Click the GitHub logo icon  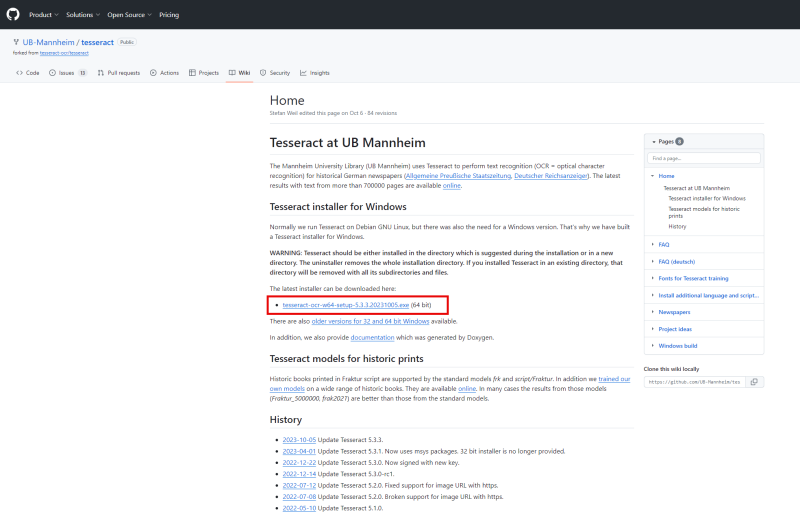[13, 15]
